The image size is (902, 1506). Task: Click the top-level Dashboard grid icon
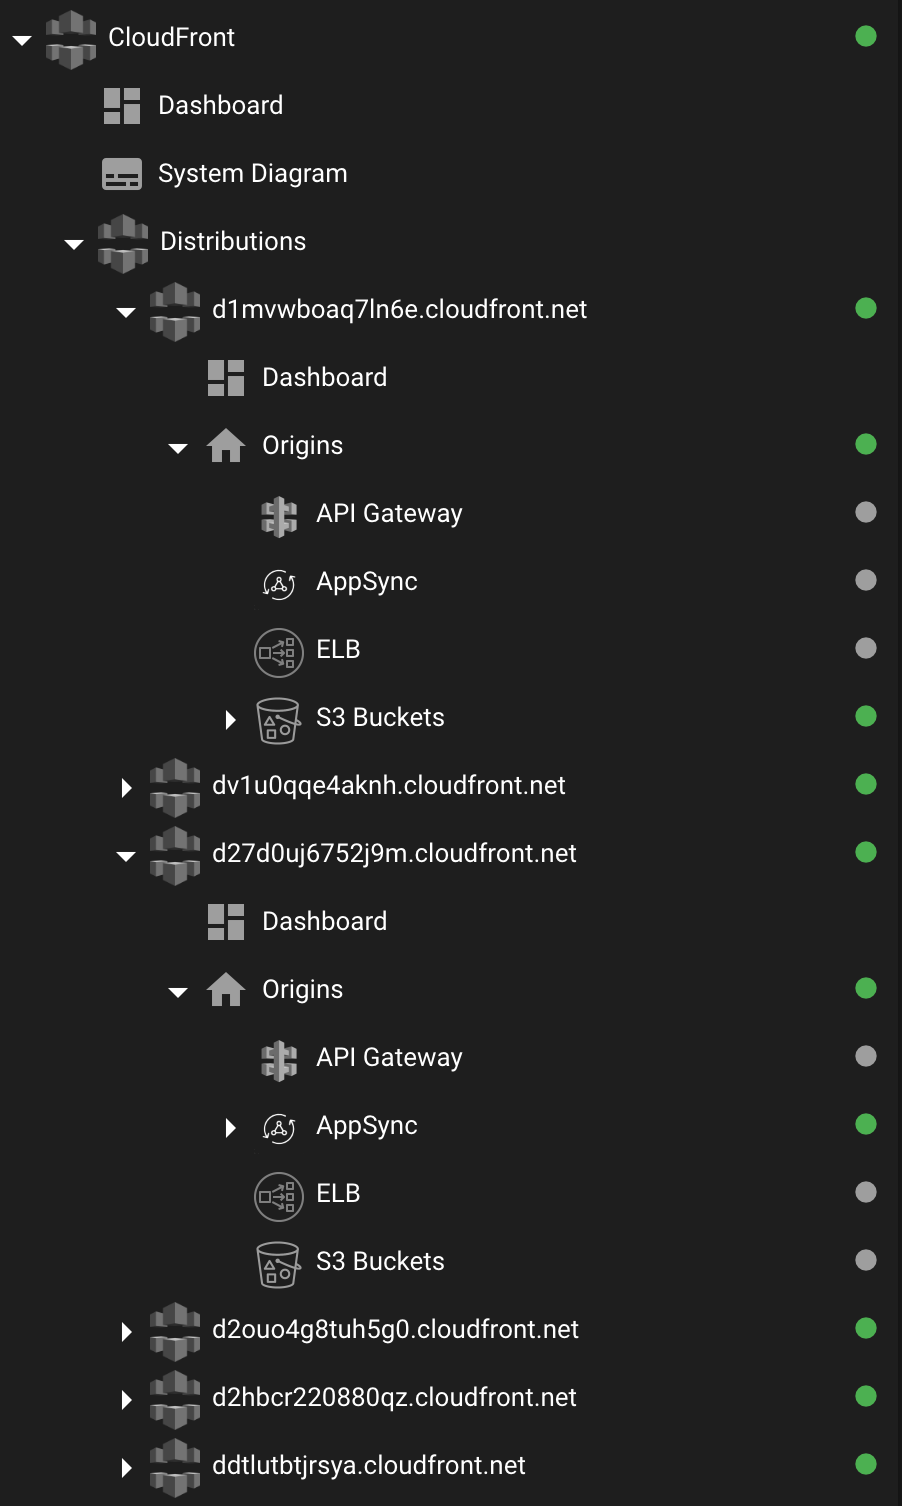[122, 106]
